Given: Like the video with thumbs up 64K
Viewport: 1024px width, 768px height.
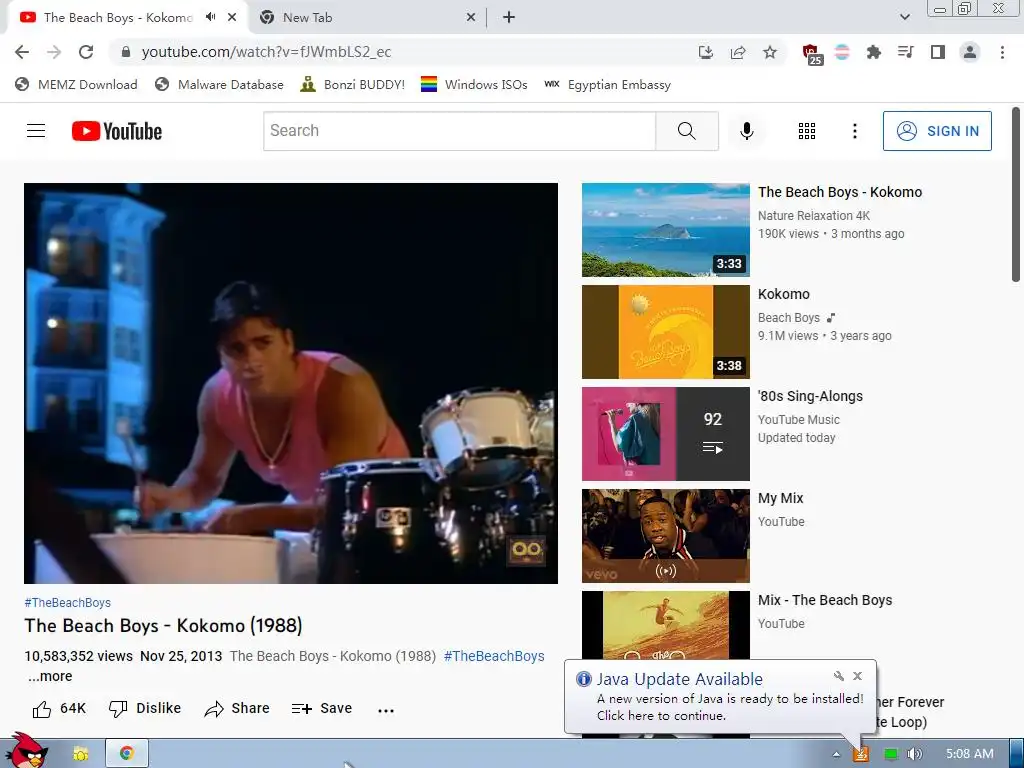Looking at the screenshot, I should [x=59, y=709].
